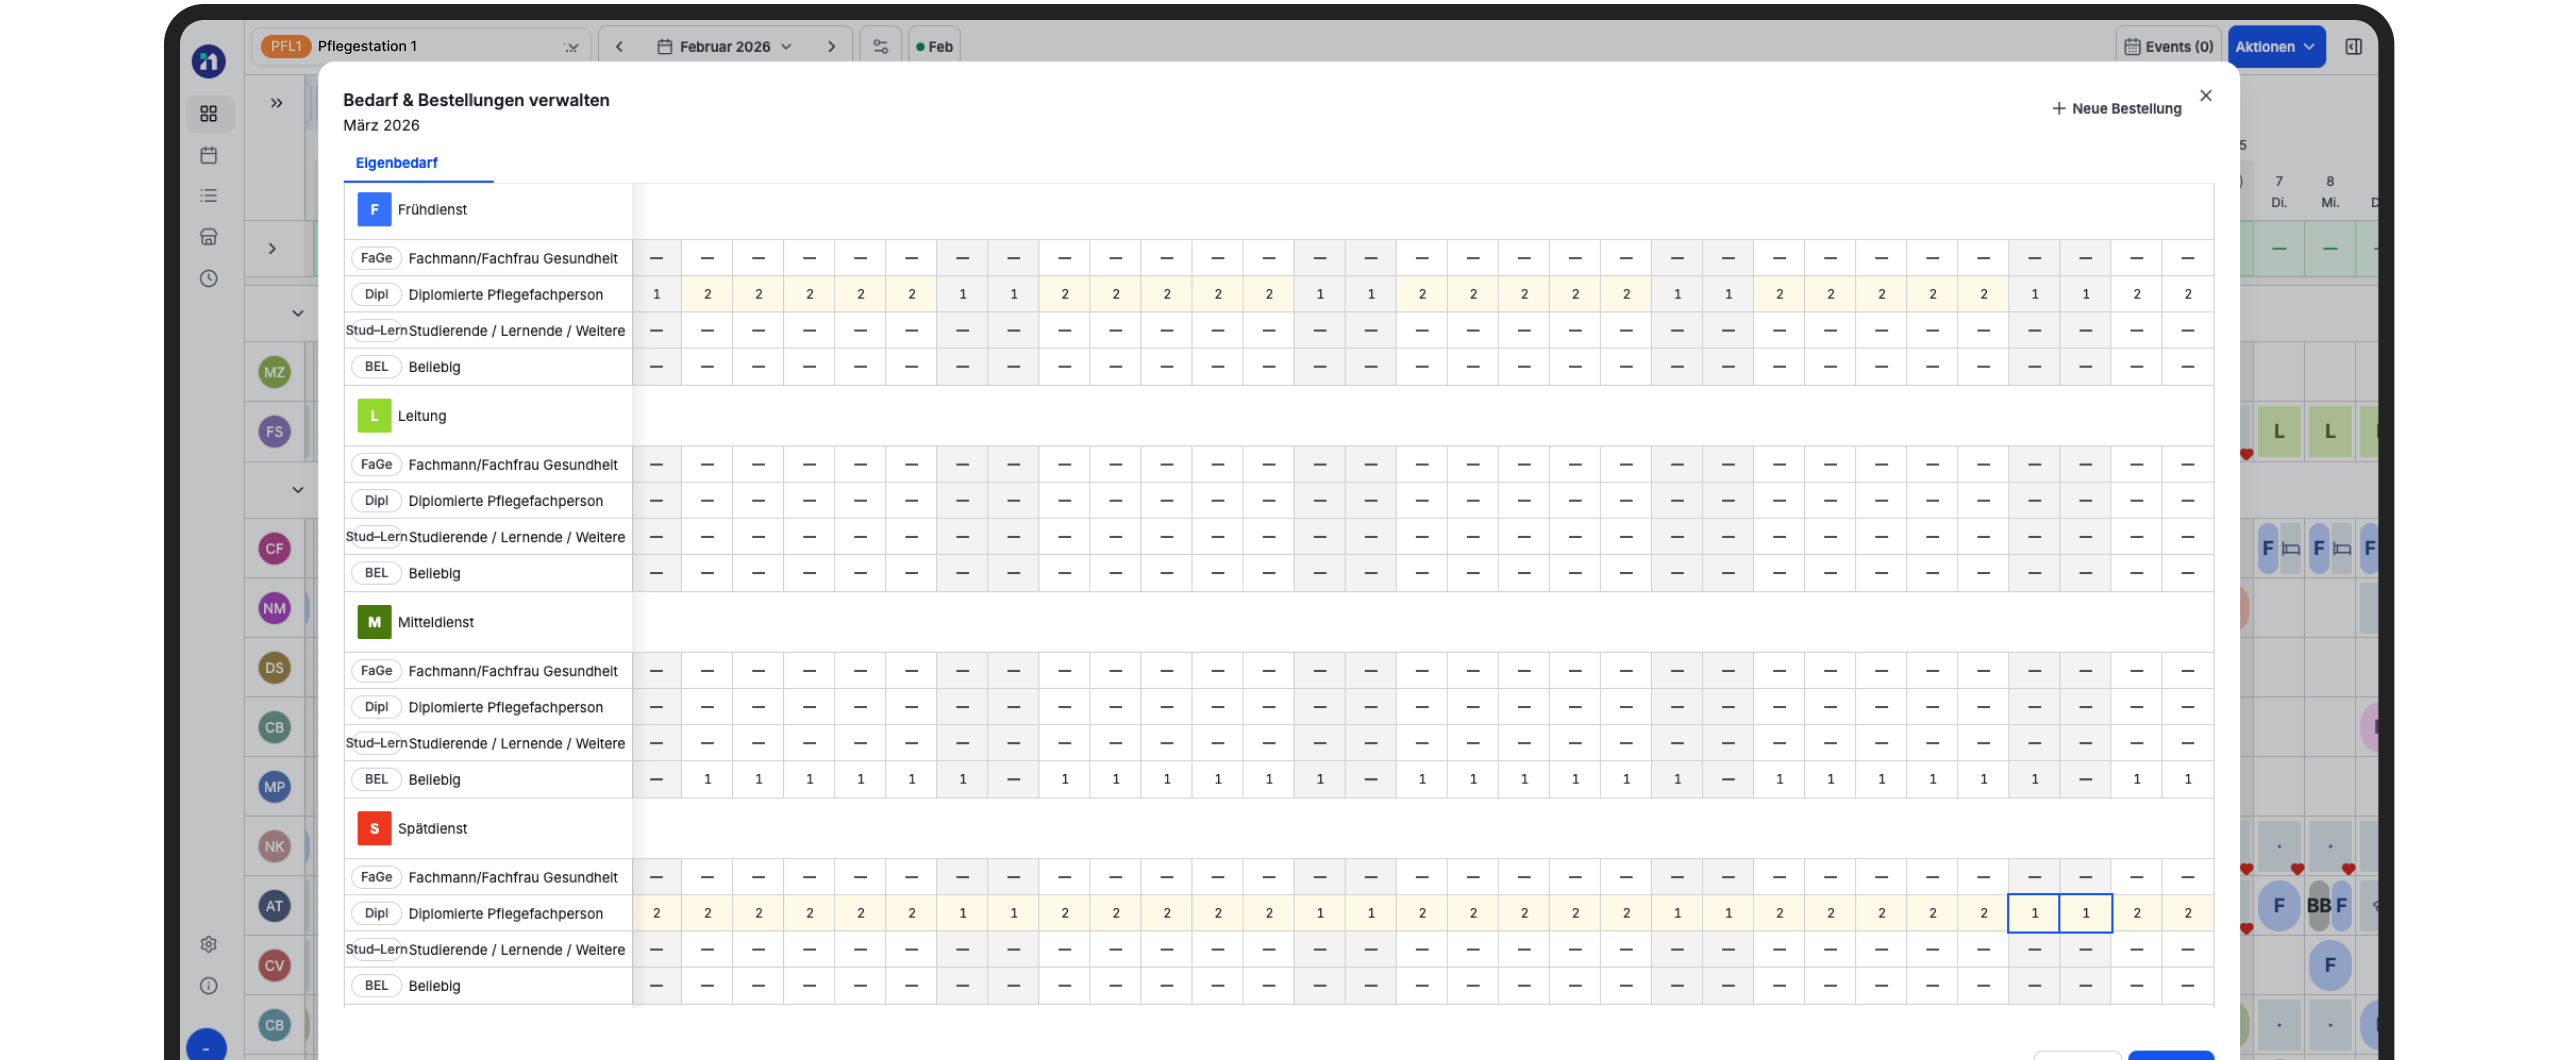Click the app logo icon in sidebar
Image resolution: width=2560 pixels, height=1060 pixels.
tap(208, 61)
